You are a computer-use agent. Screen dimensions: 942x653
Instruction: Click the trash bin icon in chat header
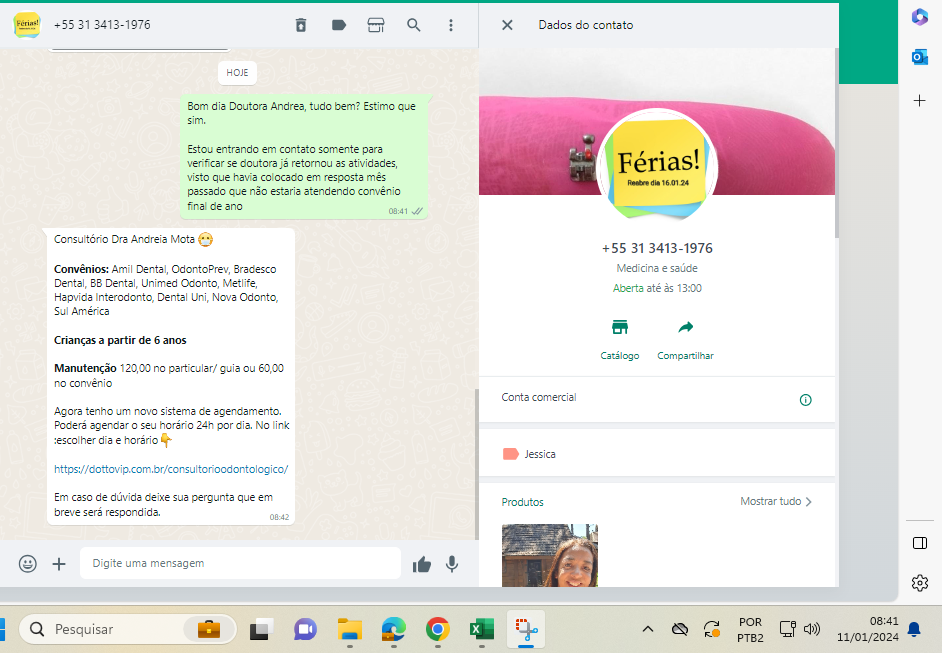coord(301,25)
